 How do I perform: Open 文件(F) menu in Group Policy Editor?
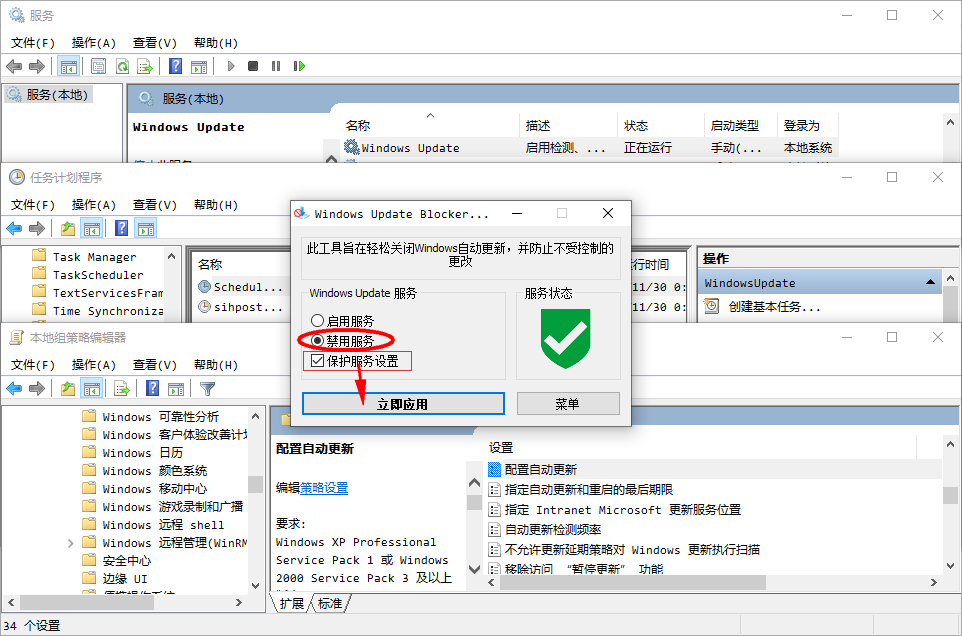33,365
